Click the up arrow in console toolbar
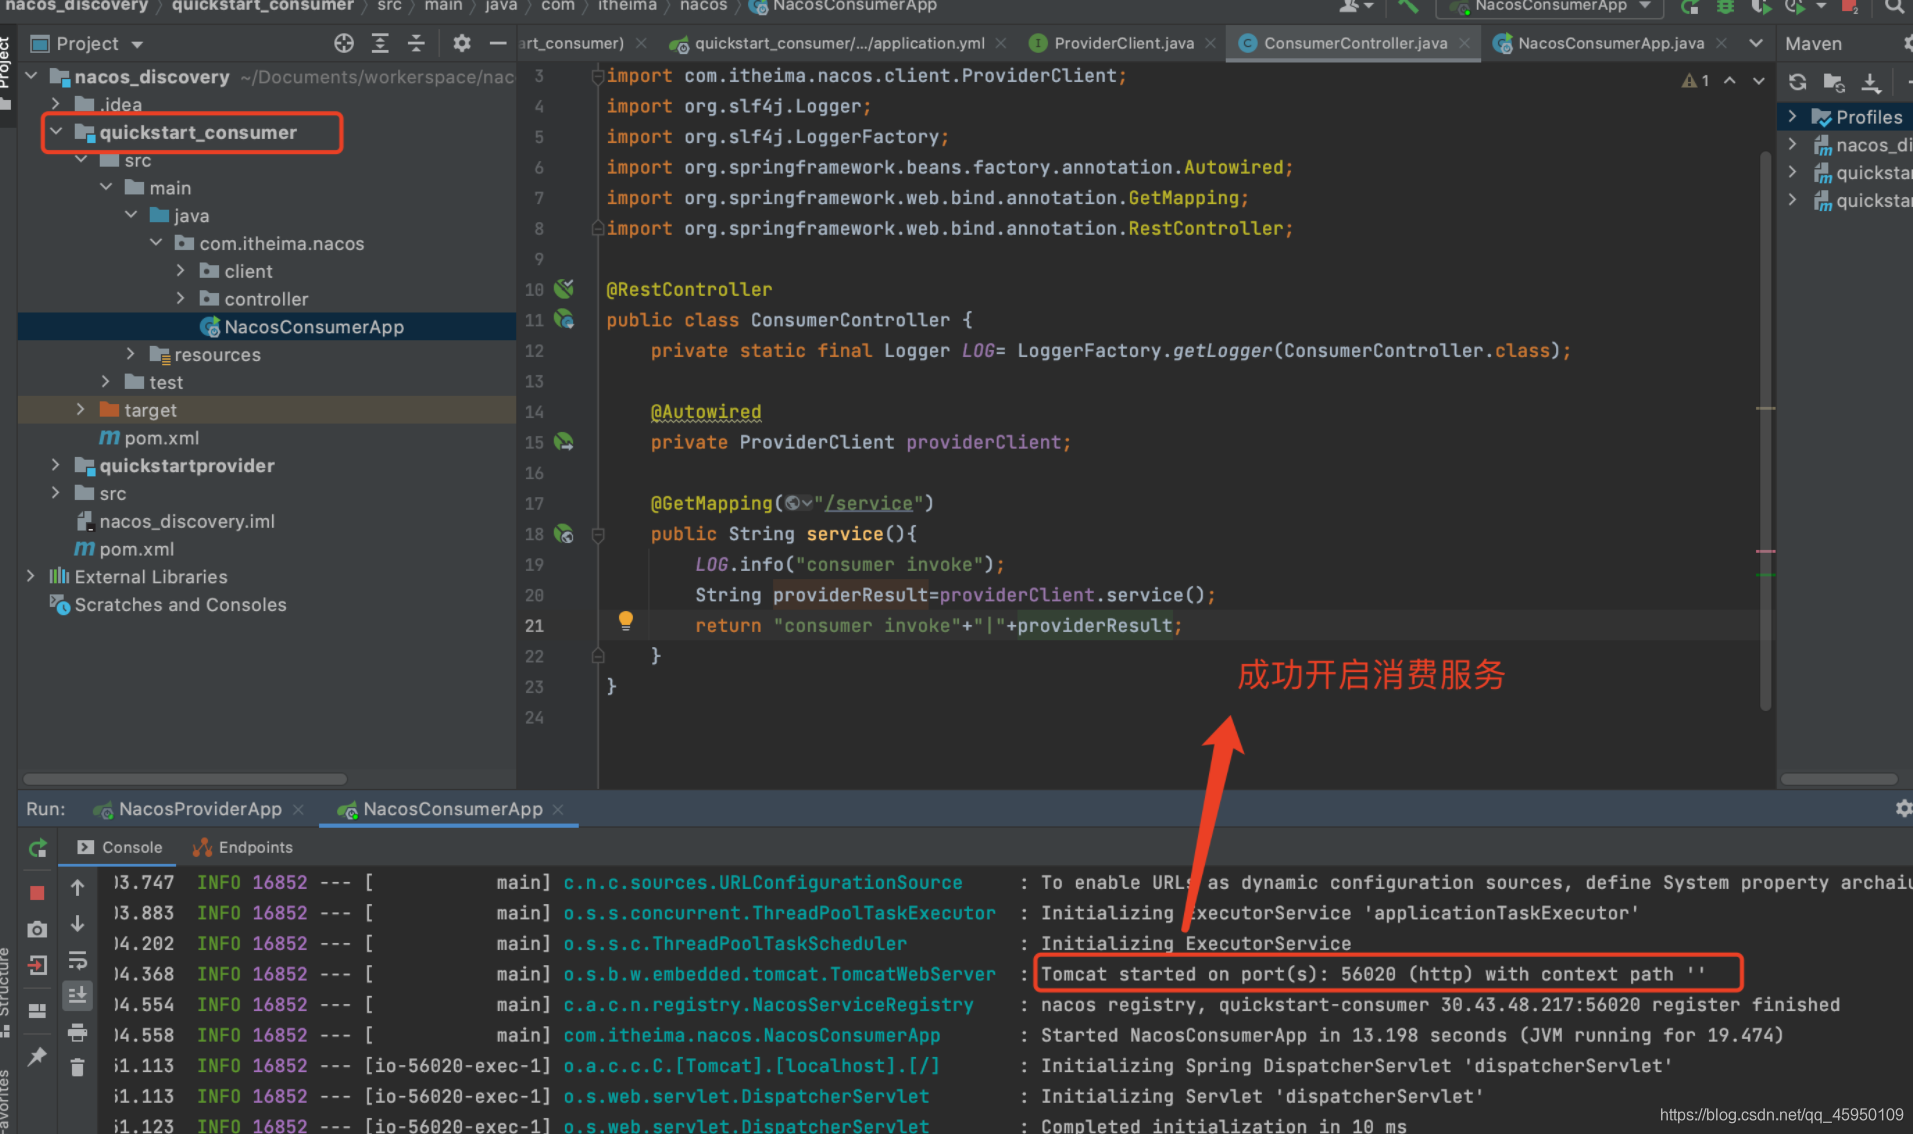The width and height of the screenshot is (1914, 1134). 77,887
